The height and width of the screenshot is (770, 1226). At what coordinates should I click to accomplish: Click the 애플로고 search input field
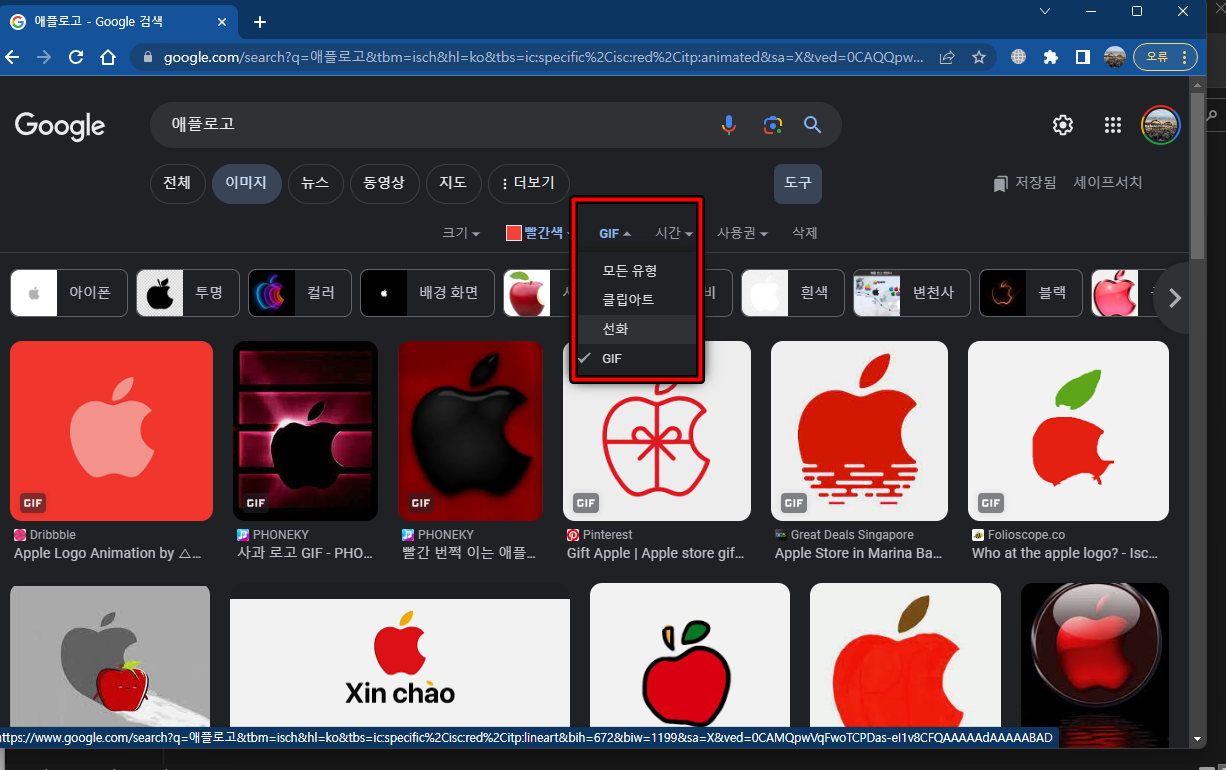pos(435,125)
